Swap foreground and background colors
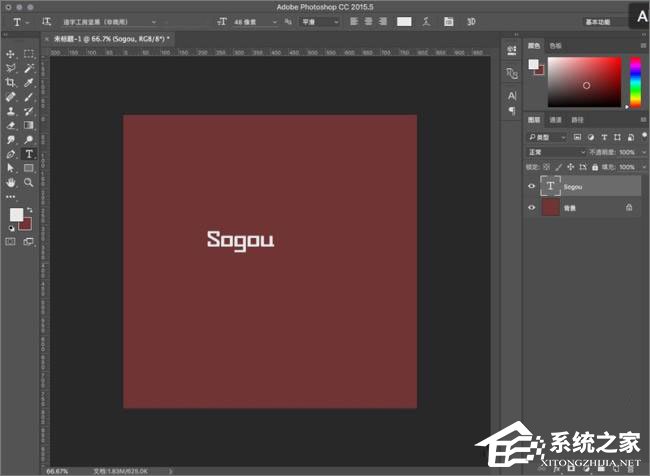 coord(29,210)
